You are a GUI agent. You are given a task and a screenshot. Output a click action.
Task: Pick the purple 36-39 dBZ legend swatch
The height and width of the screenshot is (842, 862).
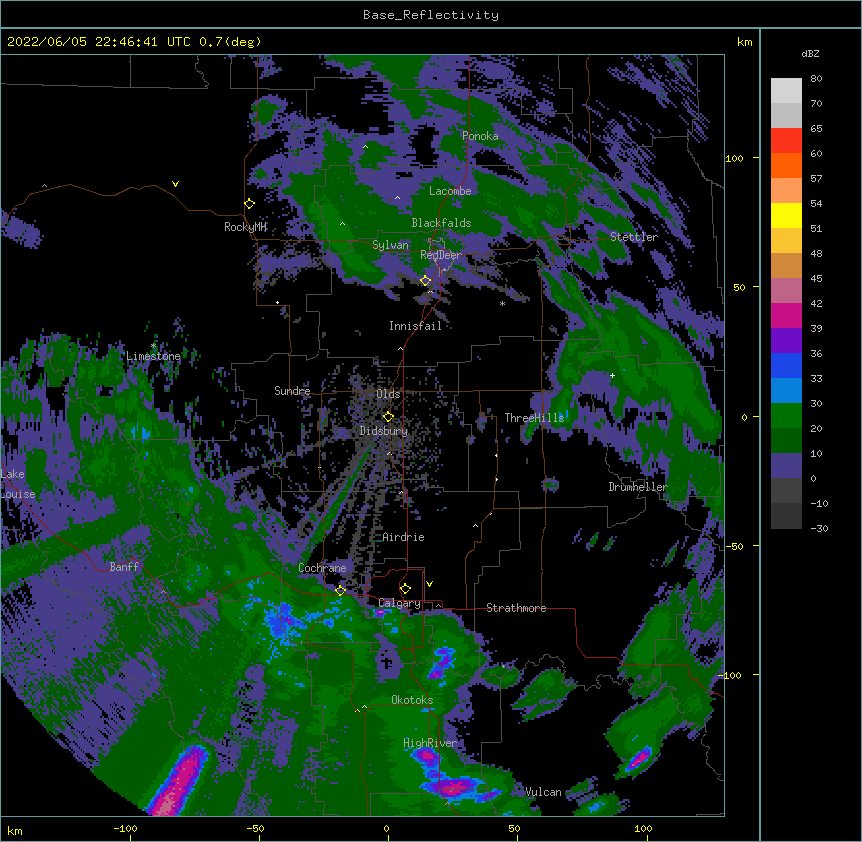(786, 341)
